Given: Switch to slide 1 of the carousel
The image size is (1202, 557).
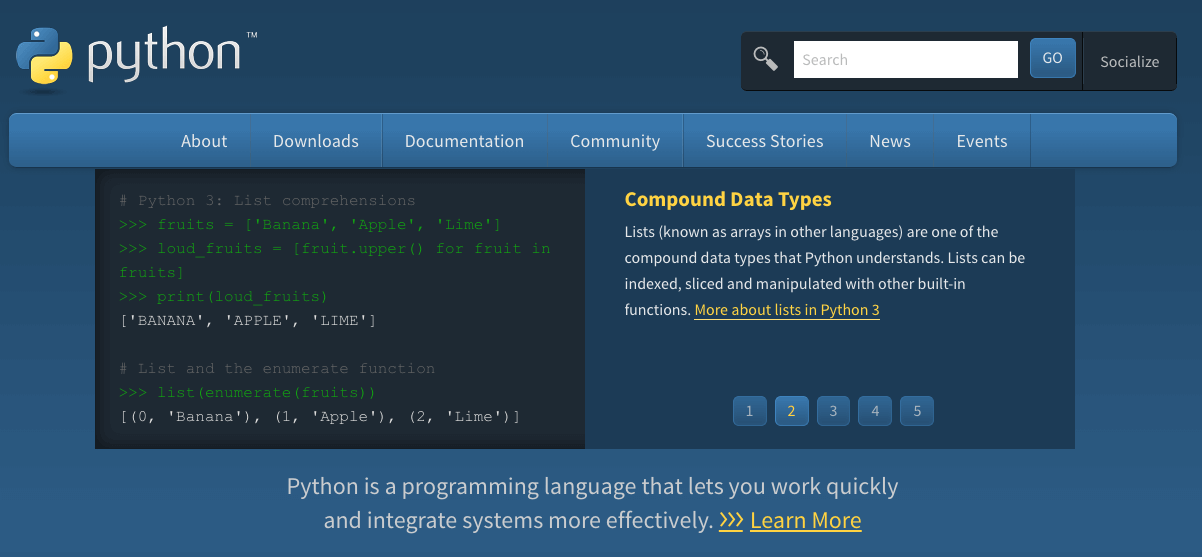Looking at the screenshot, I should 750,411.
